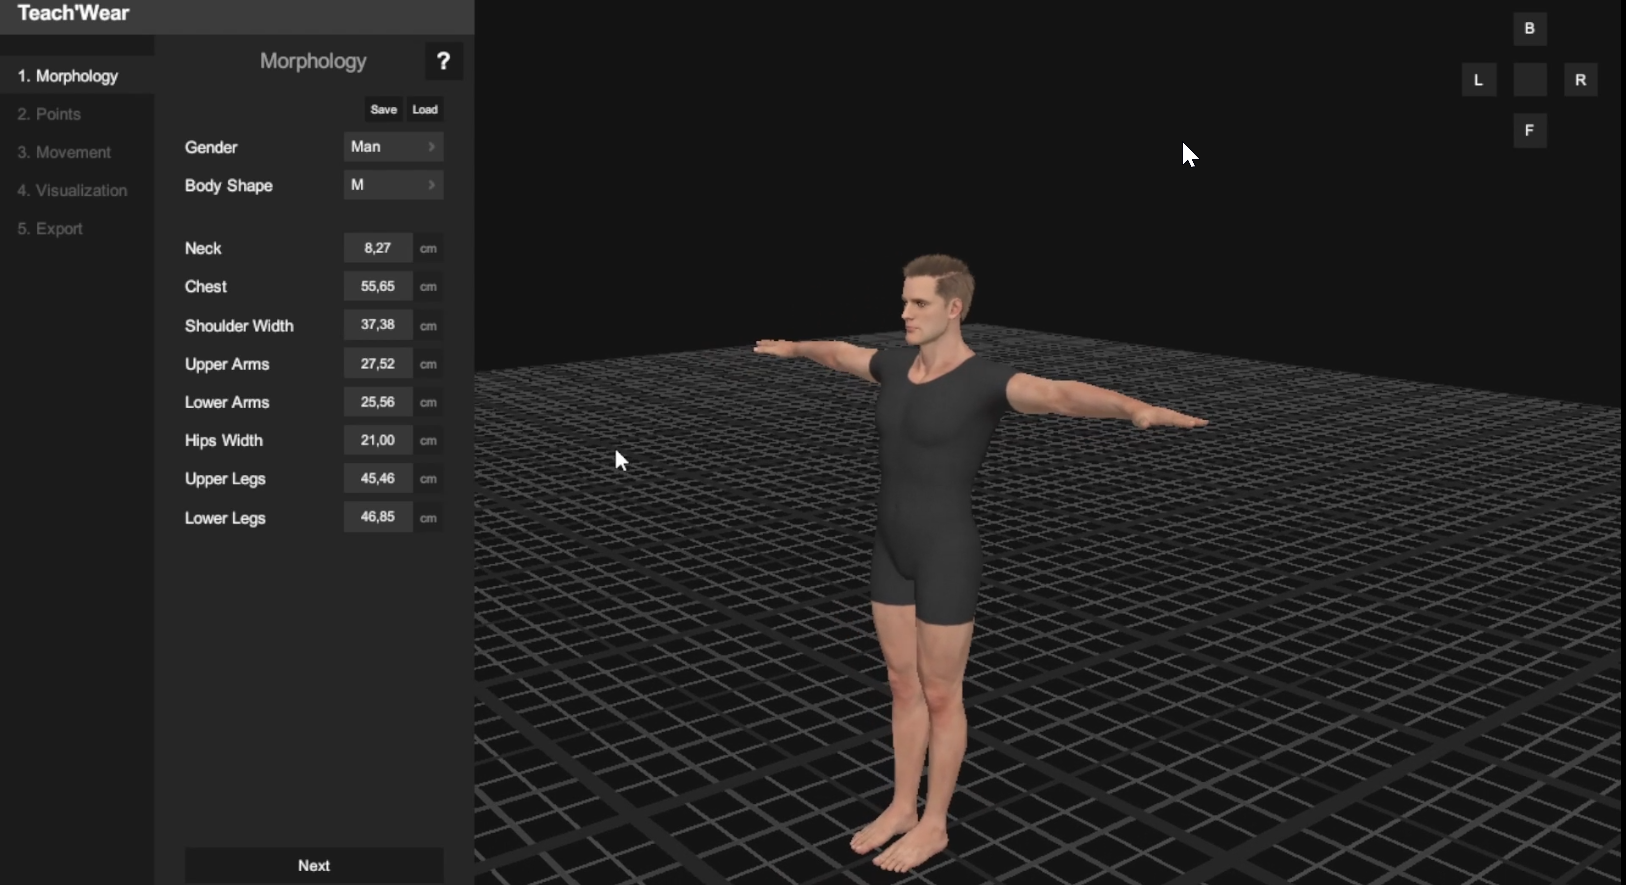Click the Teach'Wear title
Viewport: 1626px width, 885px height.
tap(74, 14)
